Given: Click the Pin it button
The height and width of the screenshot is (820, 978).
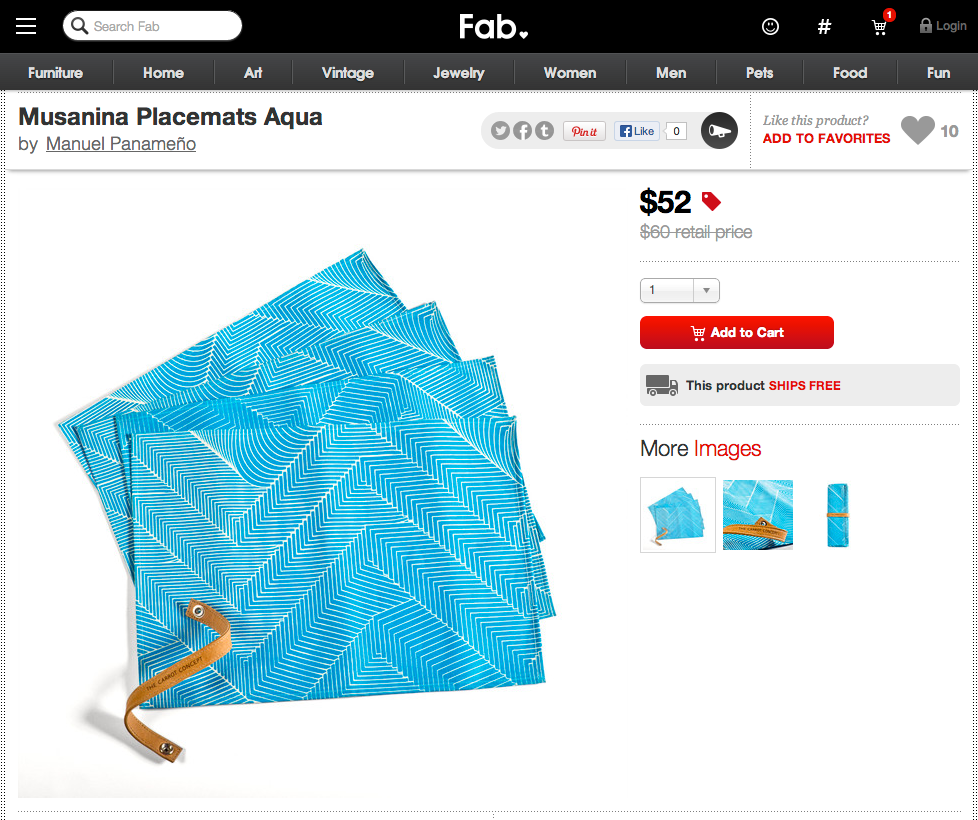Looking at the screenshot, I should [x=584, y=131].
